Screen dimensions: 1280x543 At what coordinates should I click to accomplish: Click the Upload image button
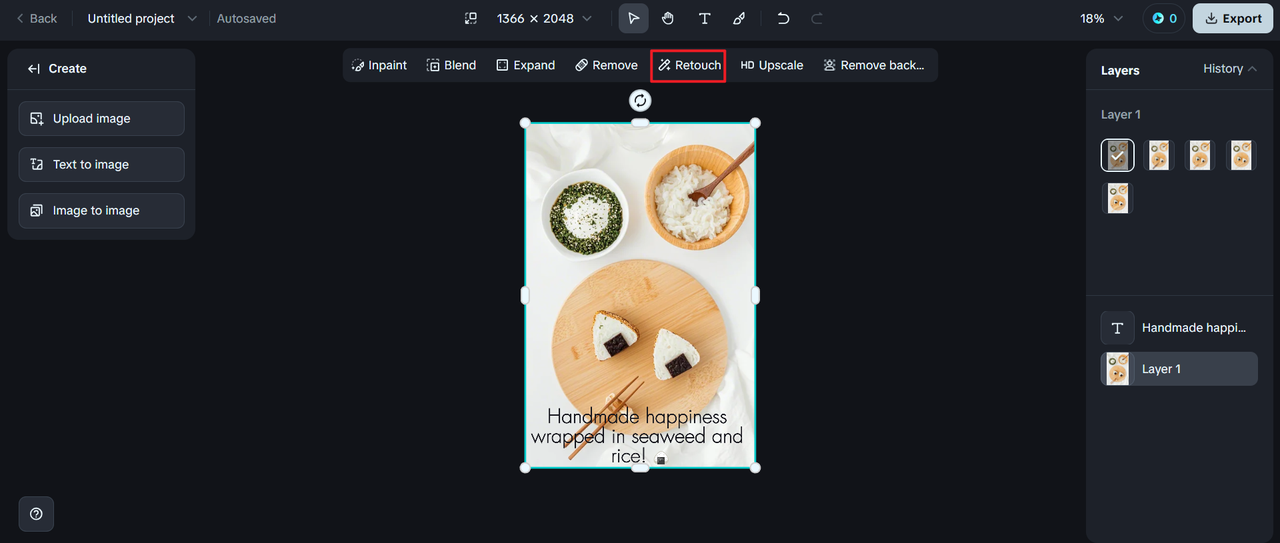(101, 118)
